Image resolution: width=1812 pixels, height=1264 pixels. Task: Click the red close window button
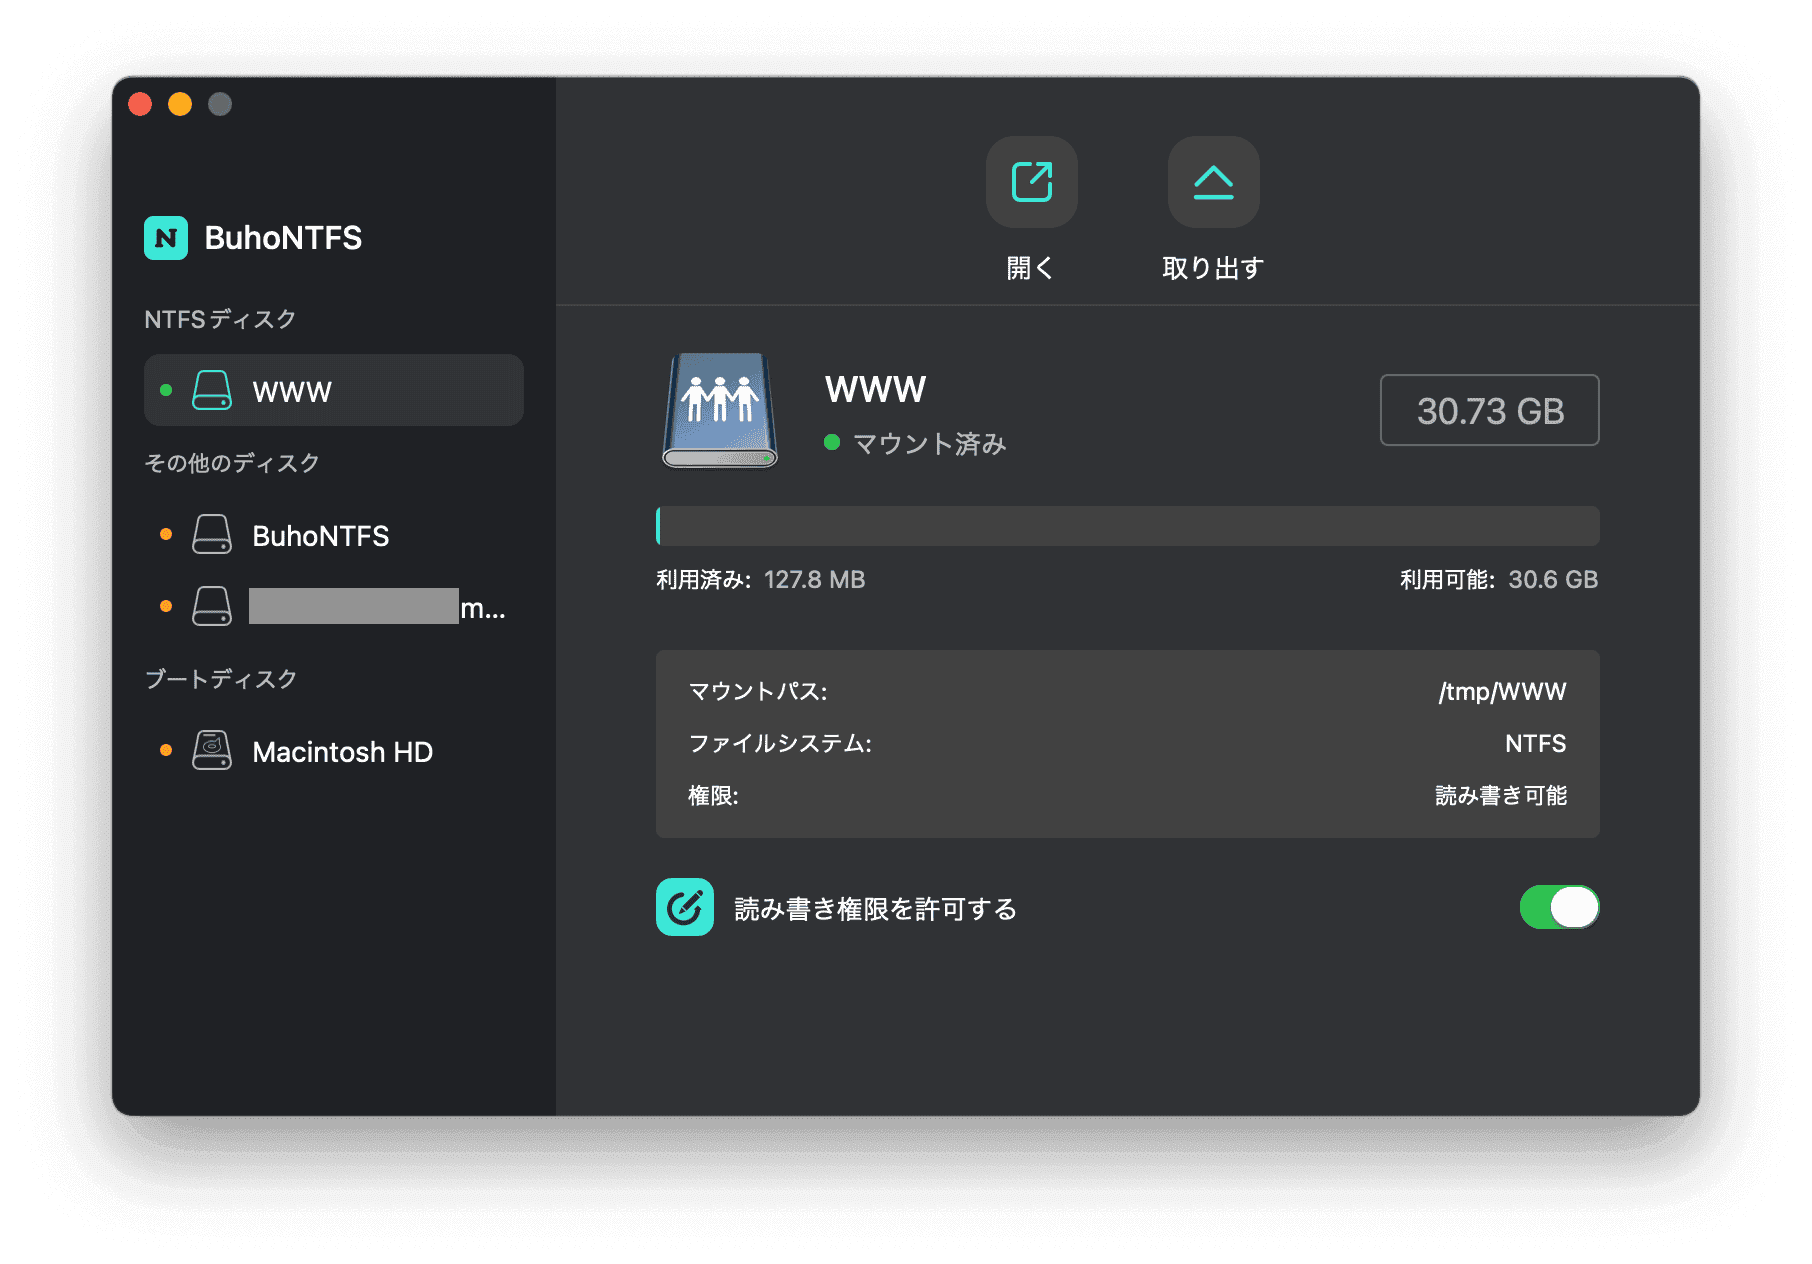point(140,104)
